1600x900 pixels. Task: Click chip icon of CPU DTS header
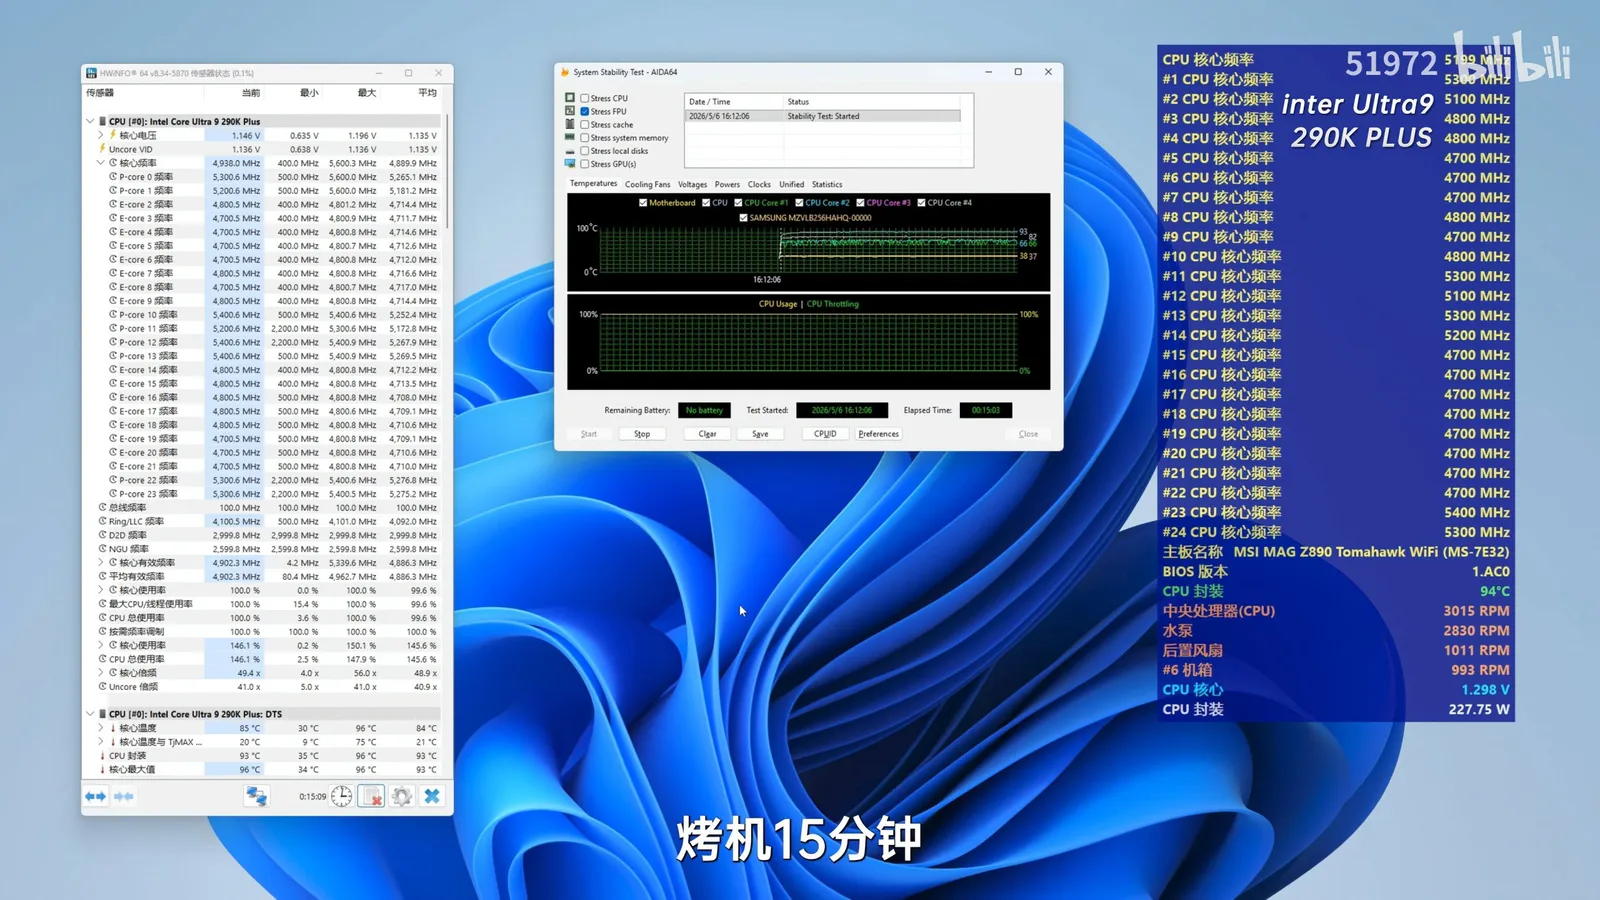(x=102, y=714)
